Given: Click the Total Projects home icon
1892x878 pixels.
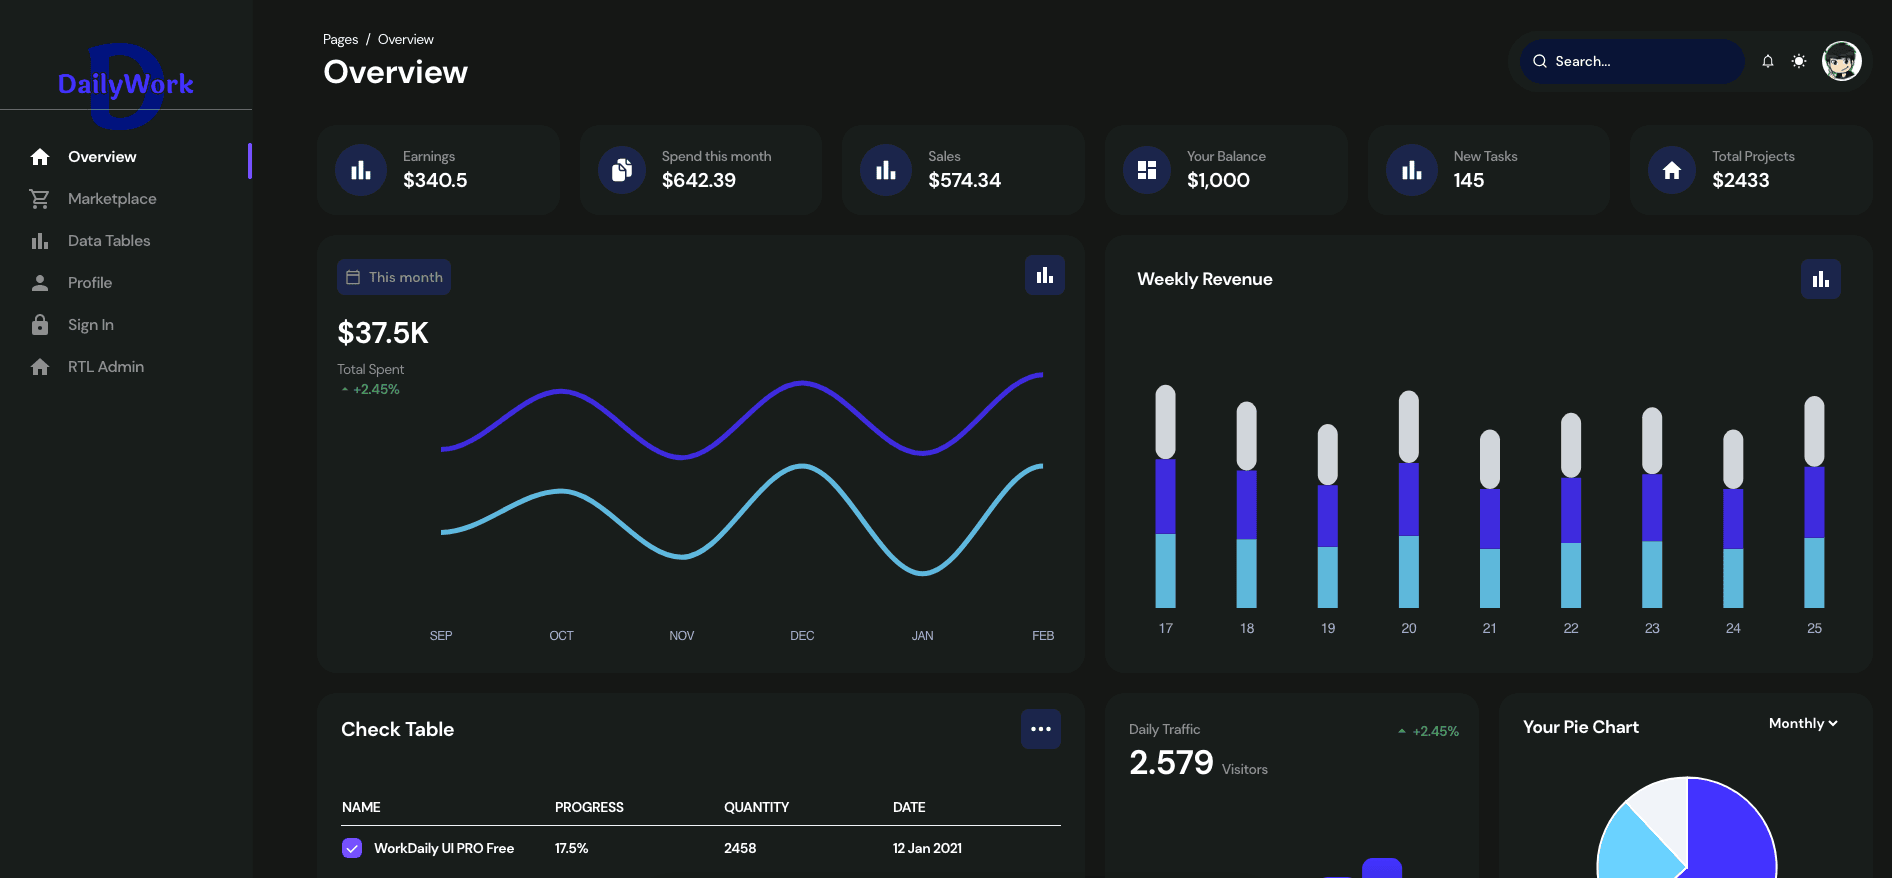Looking at the screenshot, I should tap(1672, 170).
